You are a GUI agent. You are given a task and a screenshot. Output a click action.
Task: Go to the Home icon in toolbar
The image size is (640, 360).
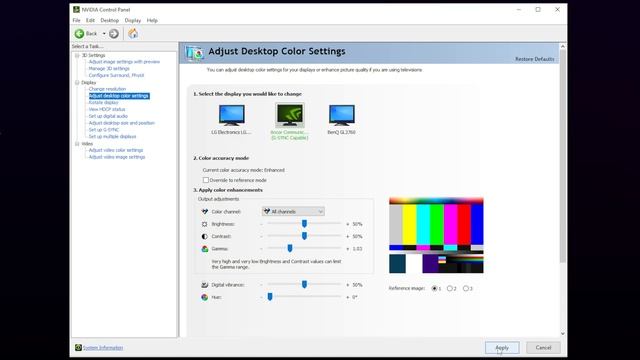click(133, 33)
